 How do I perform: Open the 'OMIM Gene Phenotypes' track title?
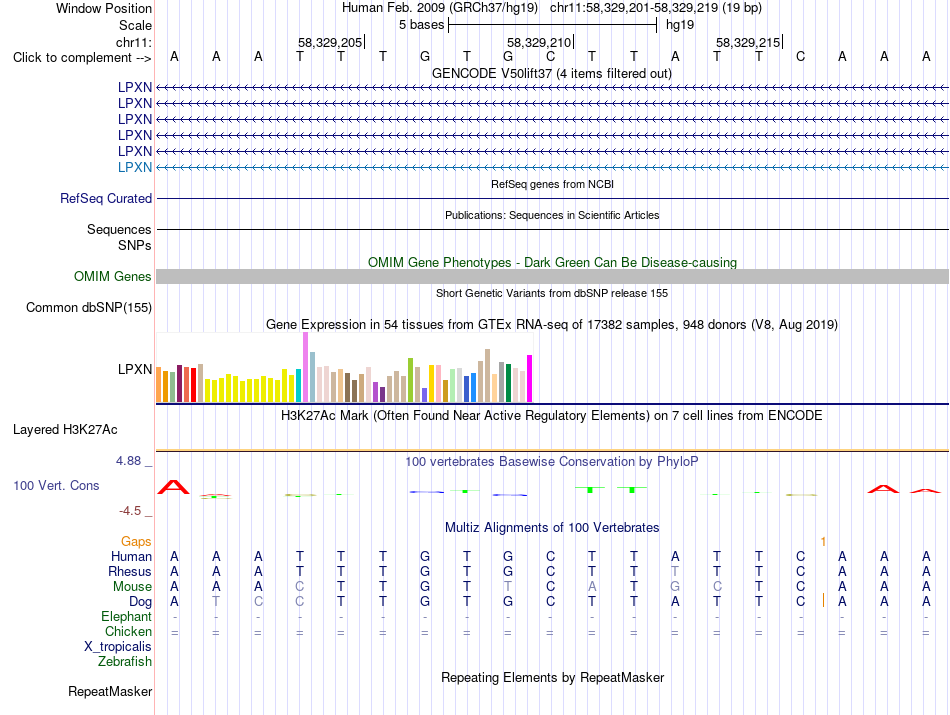coord(552,262)
